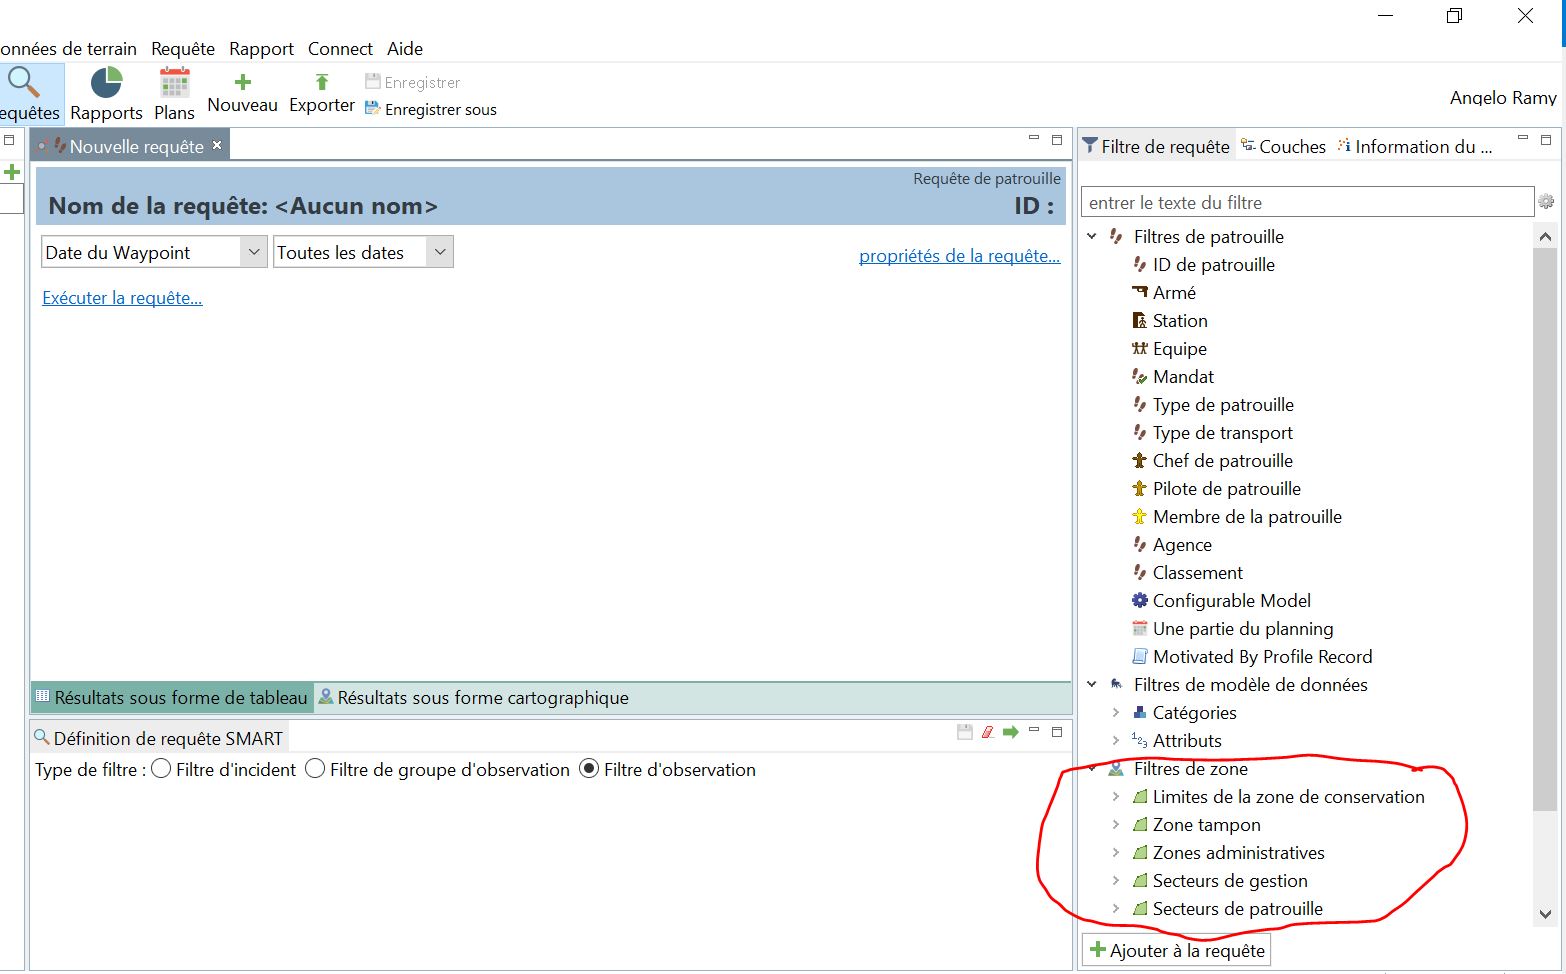Expand the Catégories tree node
The image size is (1566, 974).
point(1116,713)
